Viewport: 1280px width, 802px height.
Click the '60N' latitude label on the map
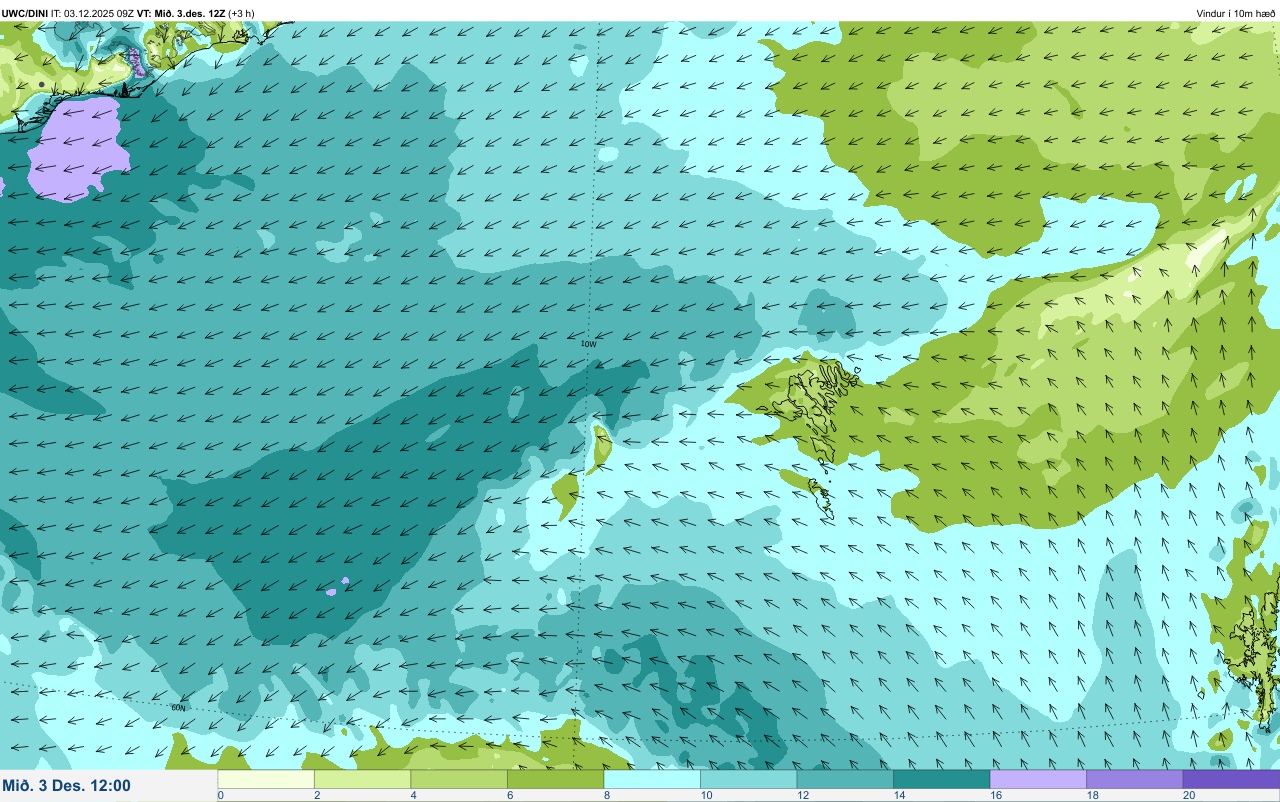tap(179, 707)
